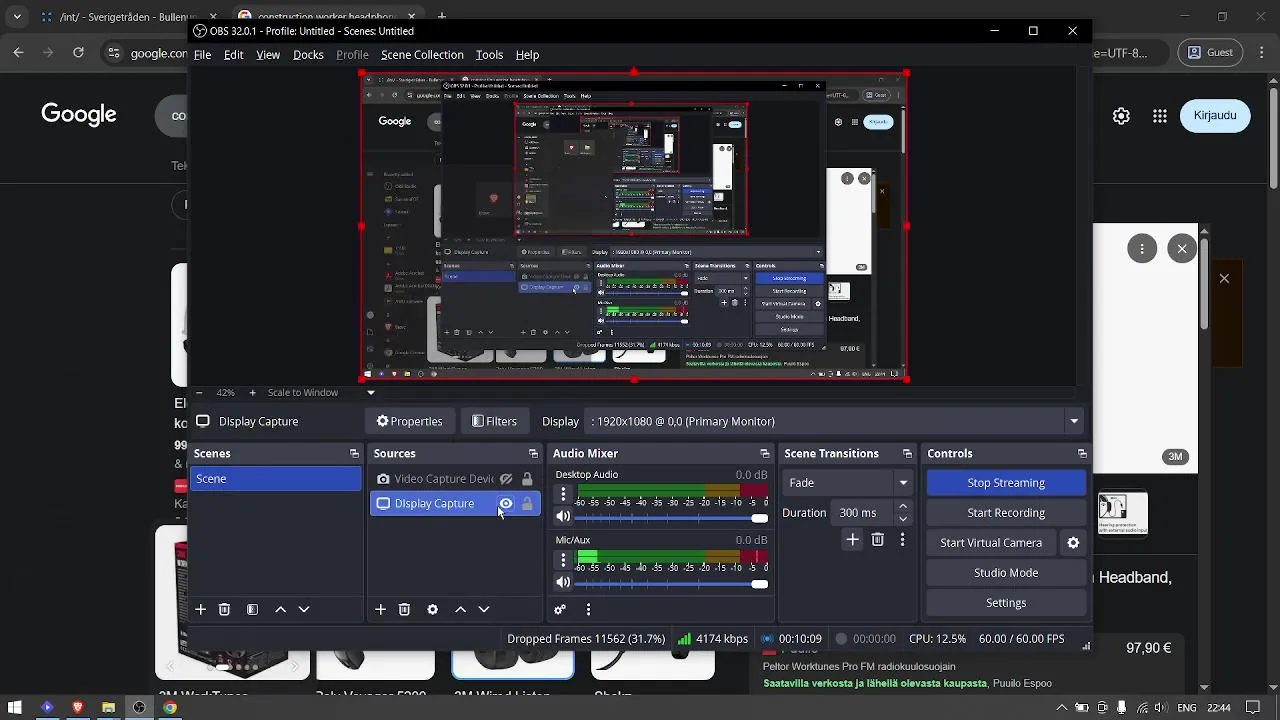
Task: Click transition Duration 300 ms field
Action: (x=860, y=513)
